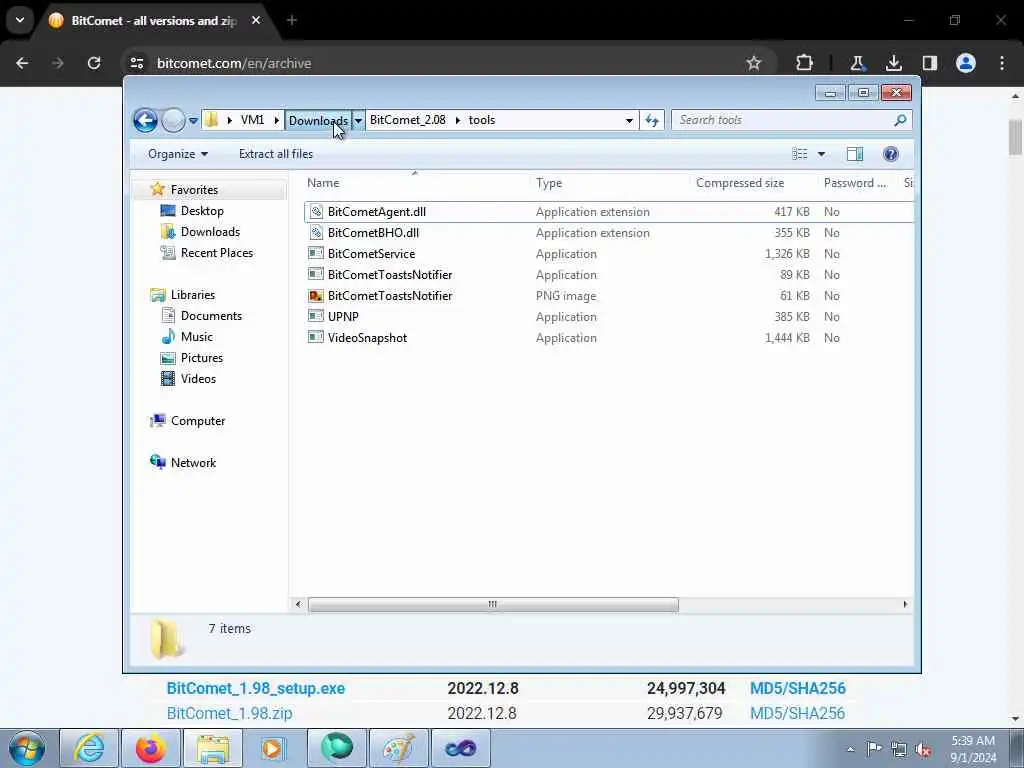
Task: Expand arrow between BitComet_2.08 and tools
Action: click(457, 120)
